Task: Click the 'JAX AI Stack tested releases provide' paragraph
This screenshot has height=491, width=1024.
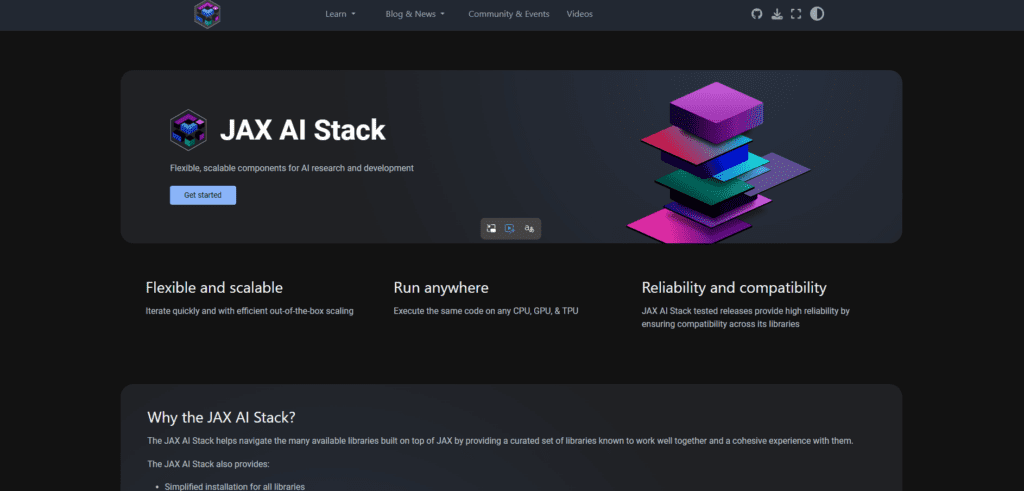Action: [x=745, y=317]
